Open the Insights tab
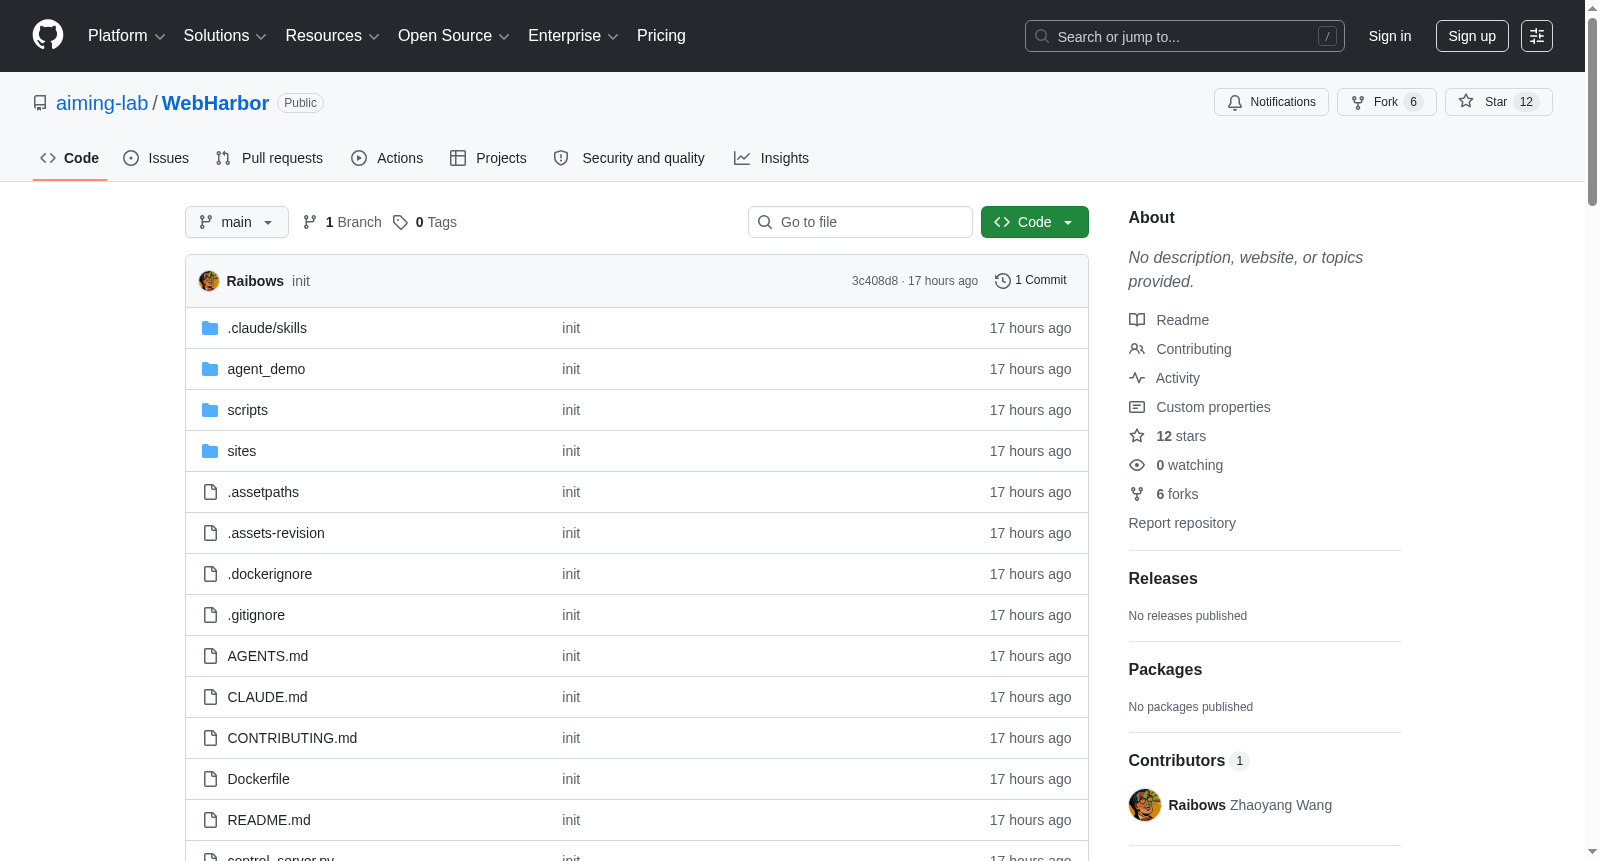 point(771,158)
